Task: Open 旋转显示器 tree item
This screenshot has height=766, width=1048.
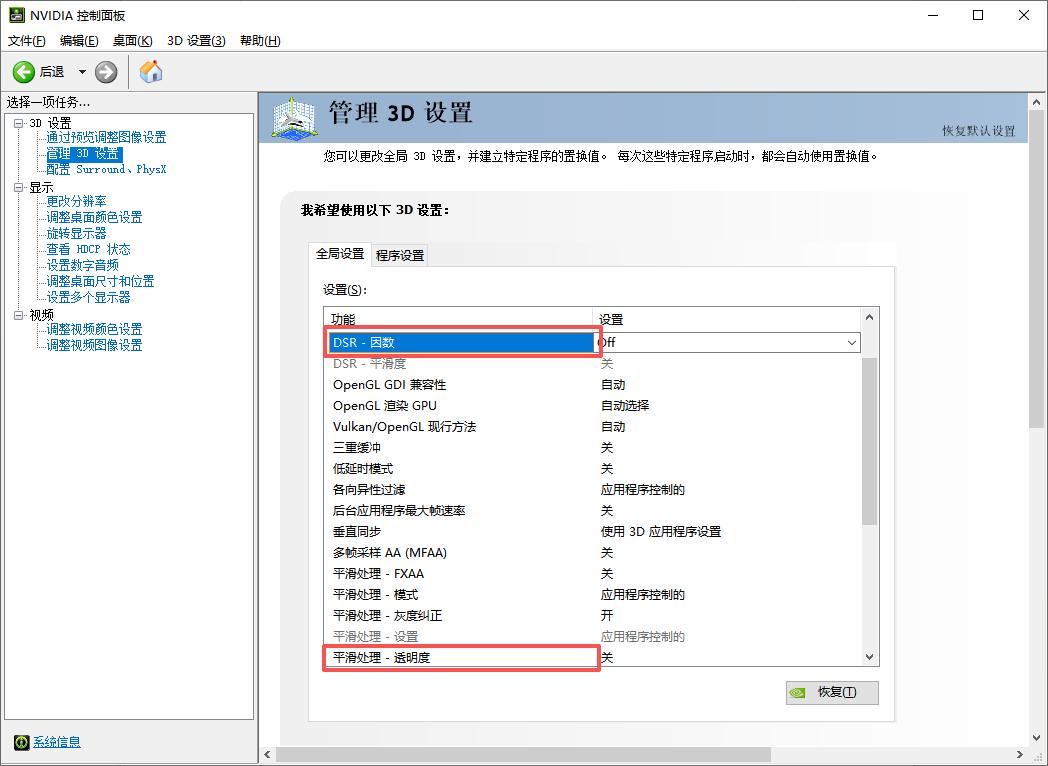Action: pos(76,233)
